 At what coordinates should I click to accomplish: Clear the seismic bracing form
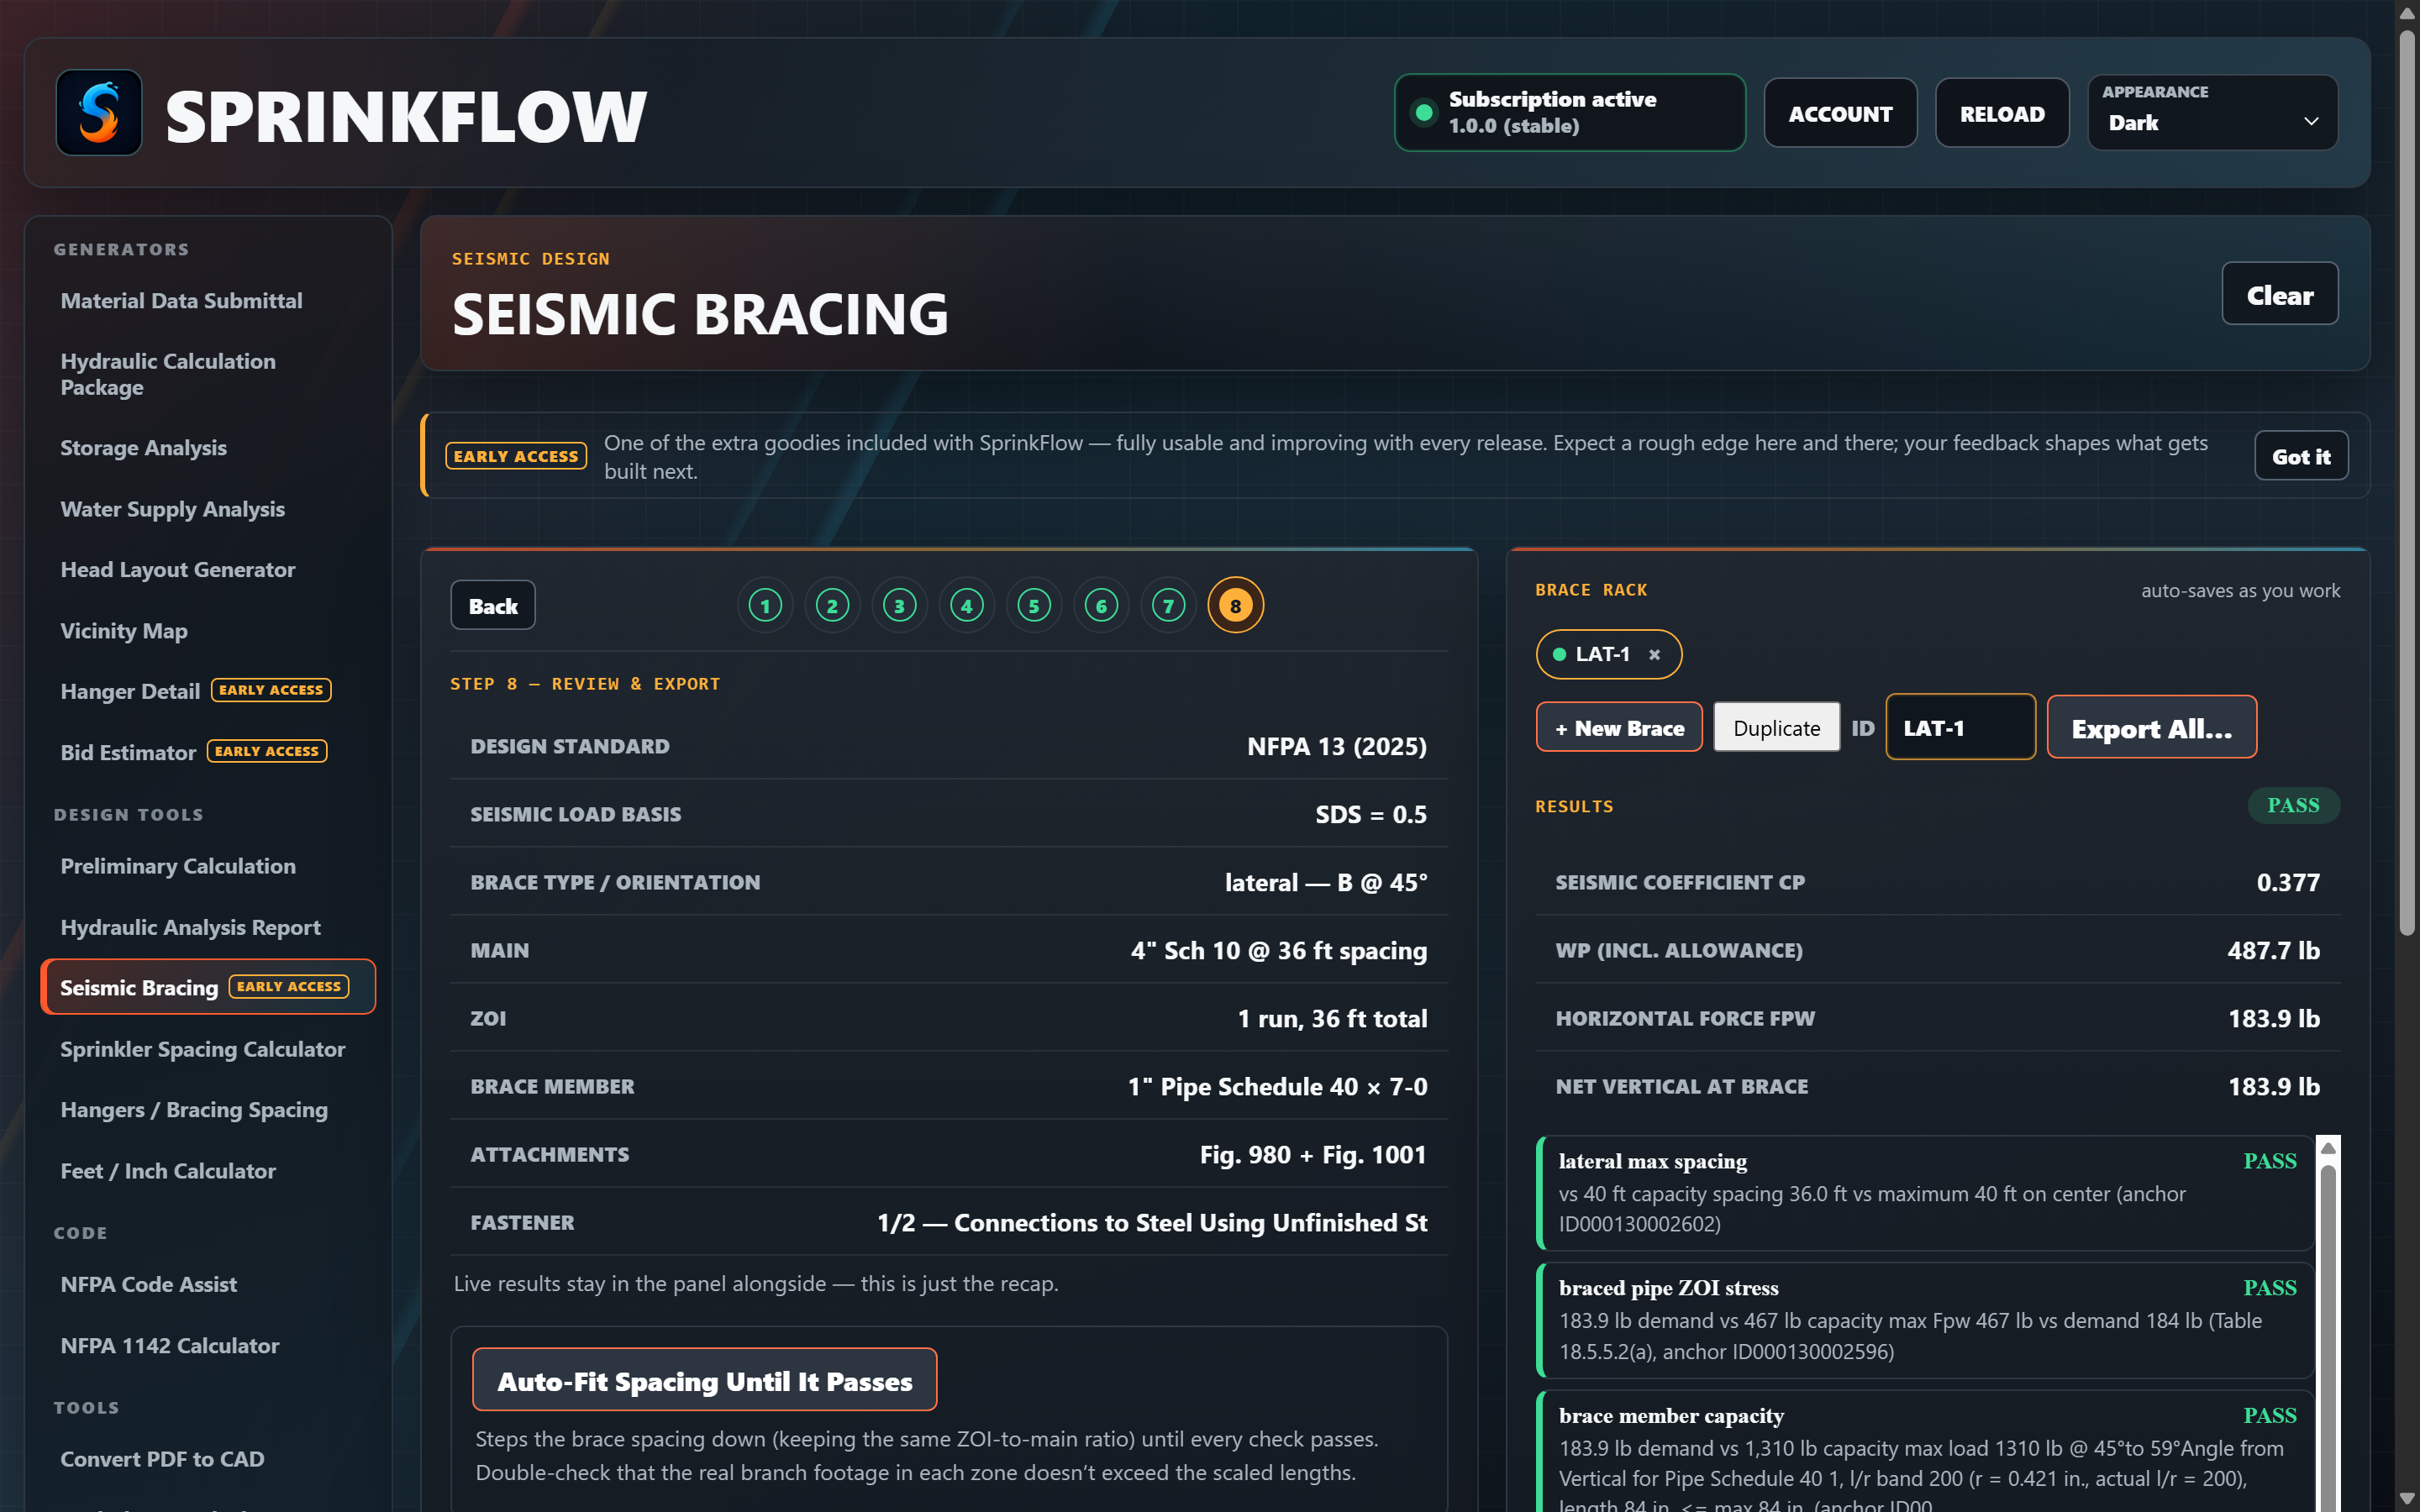coord(2279,294)
